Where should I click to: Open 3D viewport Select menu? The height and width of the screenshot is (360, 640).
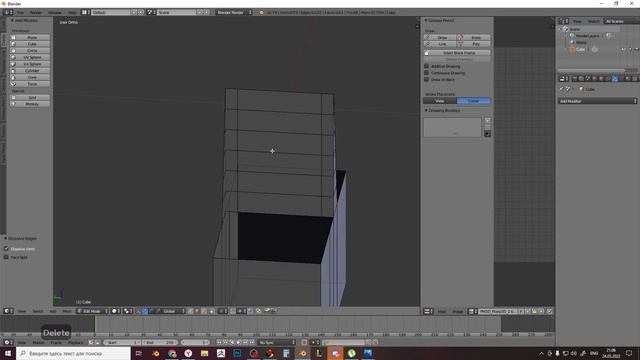click(x=38, y=311)
